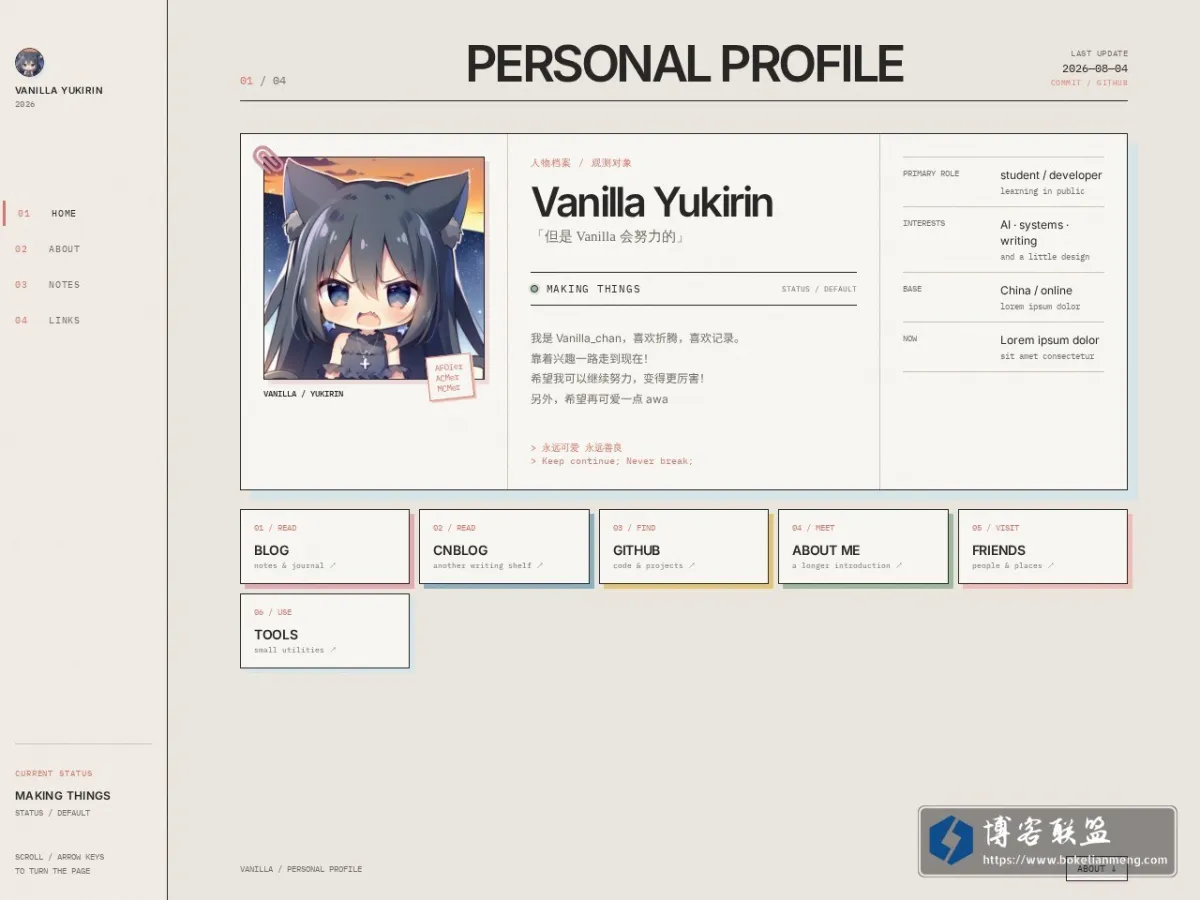This screenshot has height=900, width=1200.
Task: Click the ABOUT ↓ button at page bottom
Action: (1096, 869)
